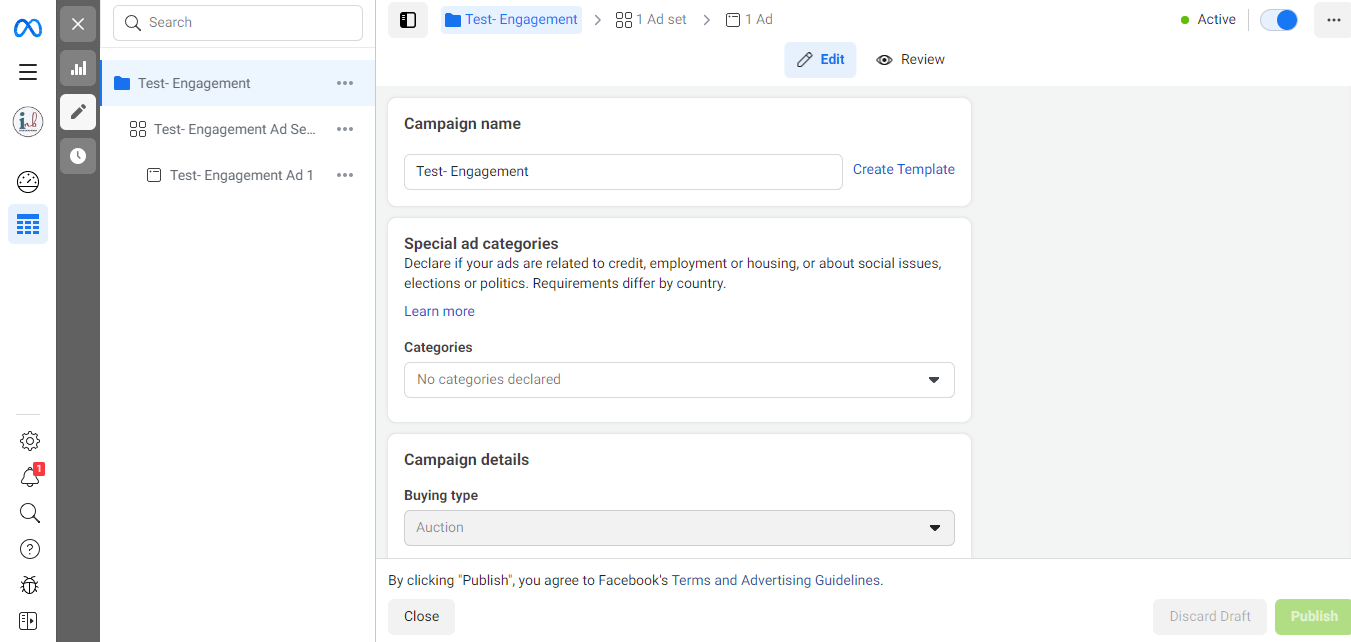Open the account overview gauge icon

[x=28, y=182]
